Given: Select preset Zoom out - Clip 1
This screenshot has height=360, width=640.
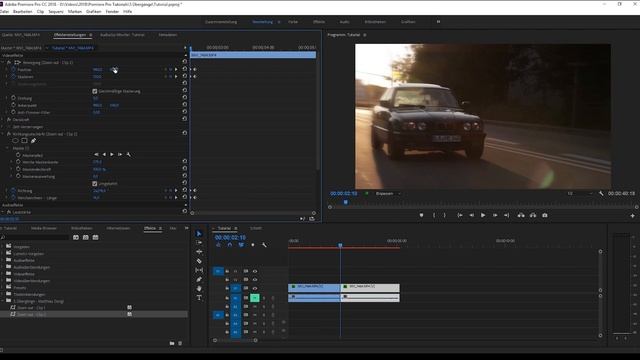Looking at the screenshot, I should (x=31, y=308).
